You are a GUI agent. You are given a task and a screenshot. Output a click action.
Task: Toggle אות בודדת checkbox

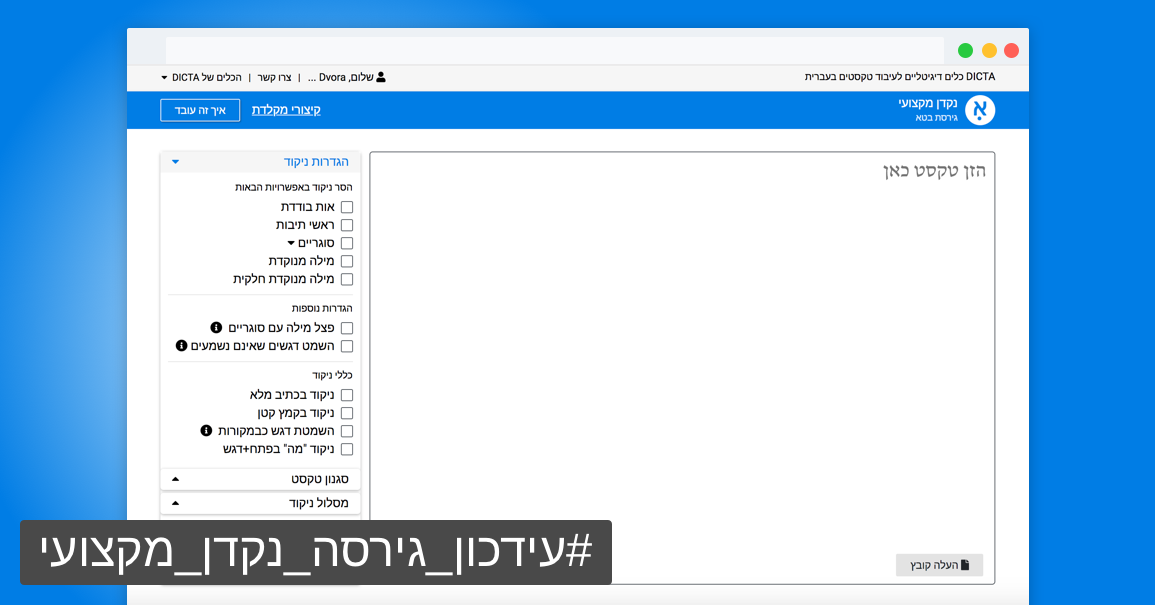347,207
